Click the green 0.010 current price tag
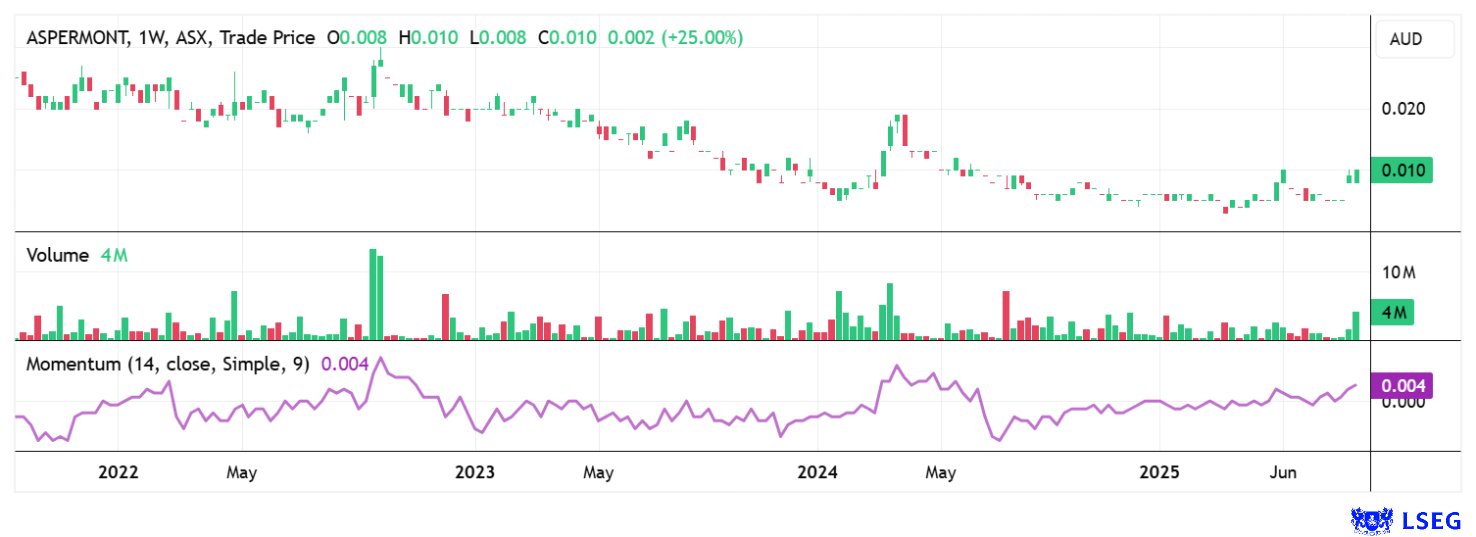The width and height of the screenshot is (1476, 537). (1402, 171)
